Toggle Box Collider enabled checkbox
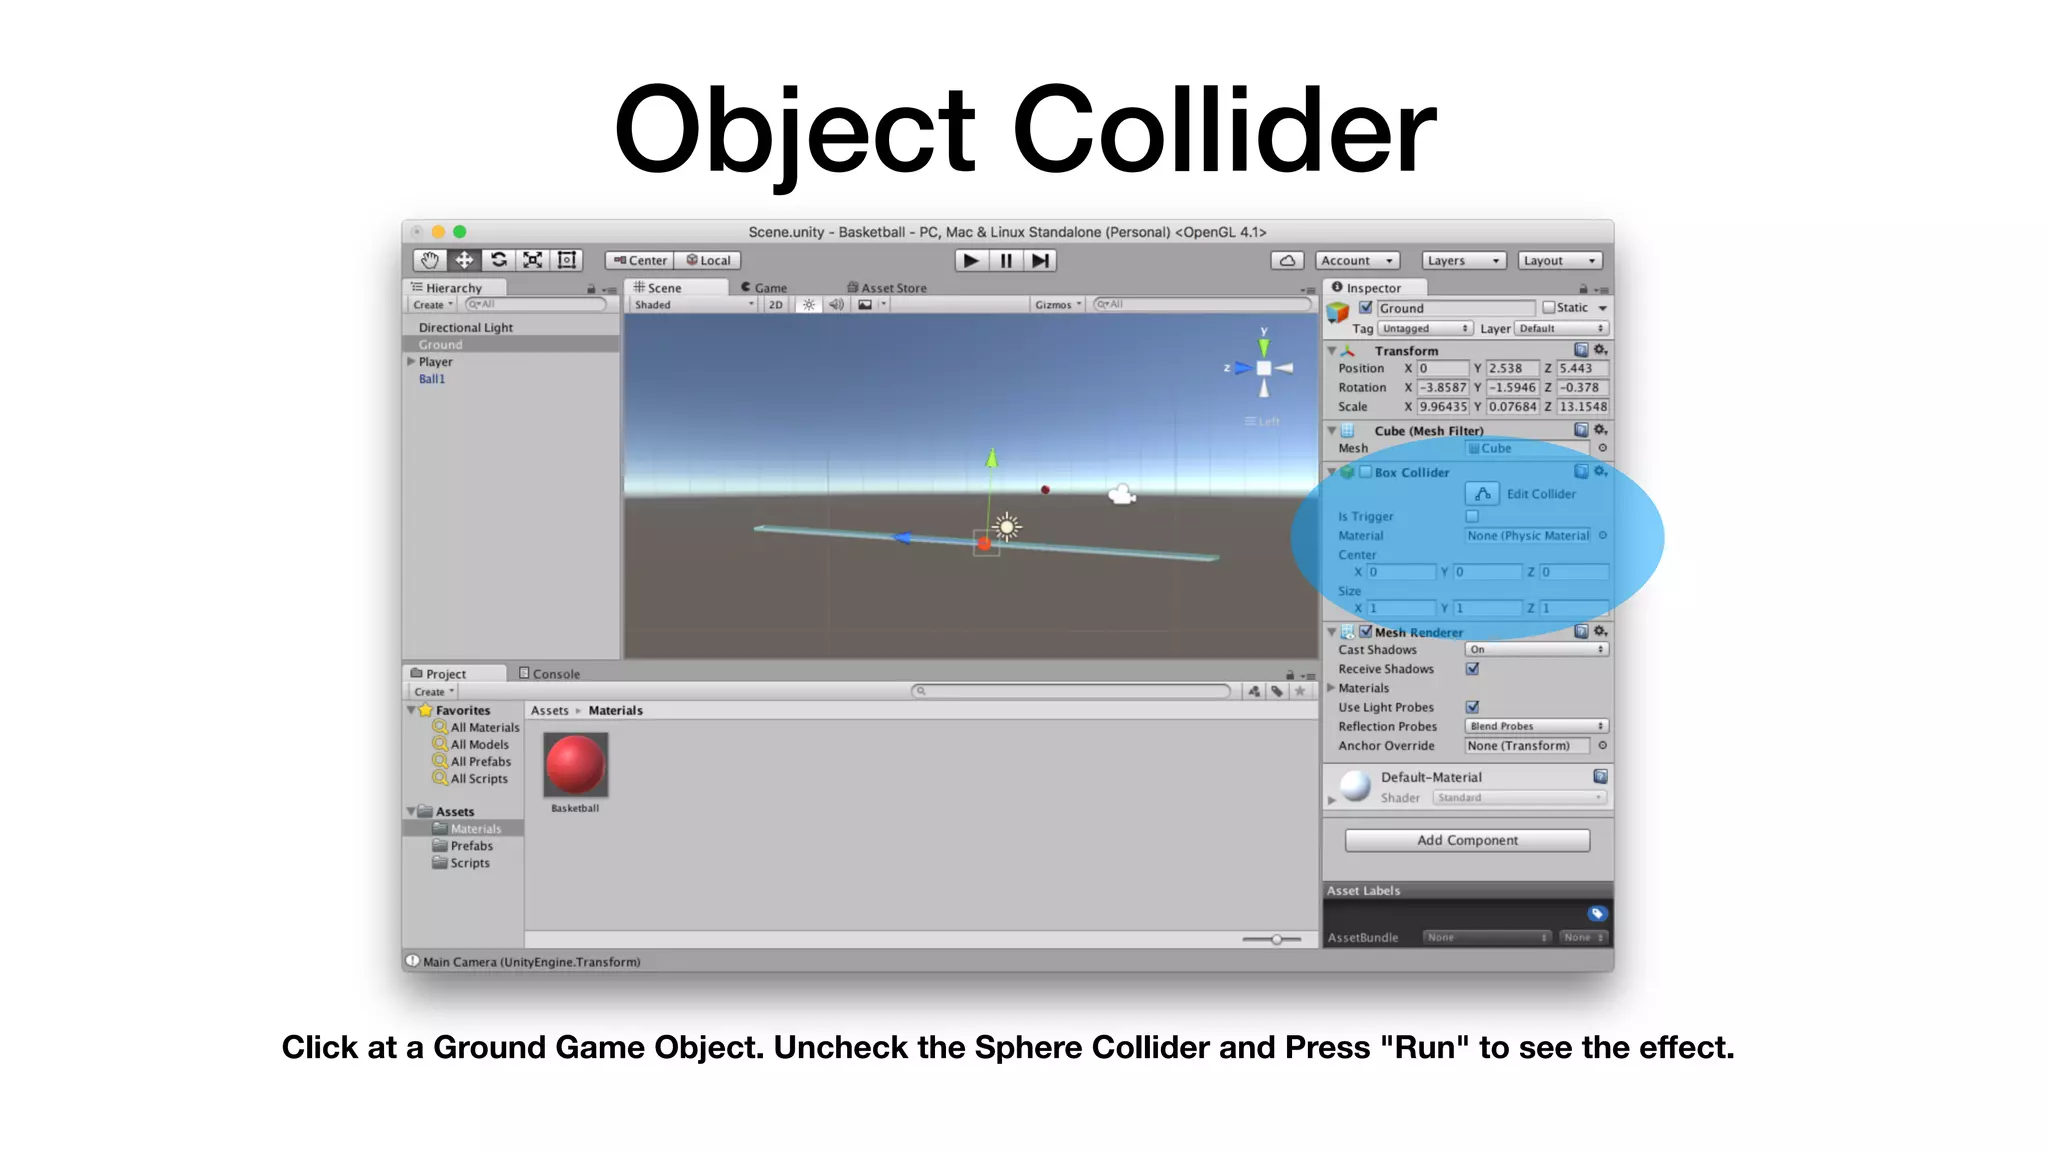2048x1152 pixels. point(1365,472)
